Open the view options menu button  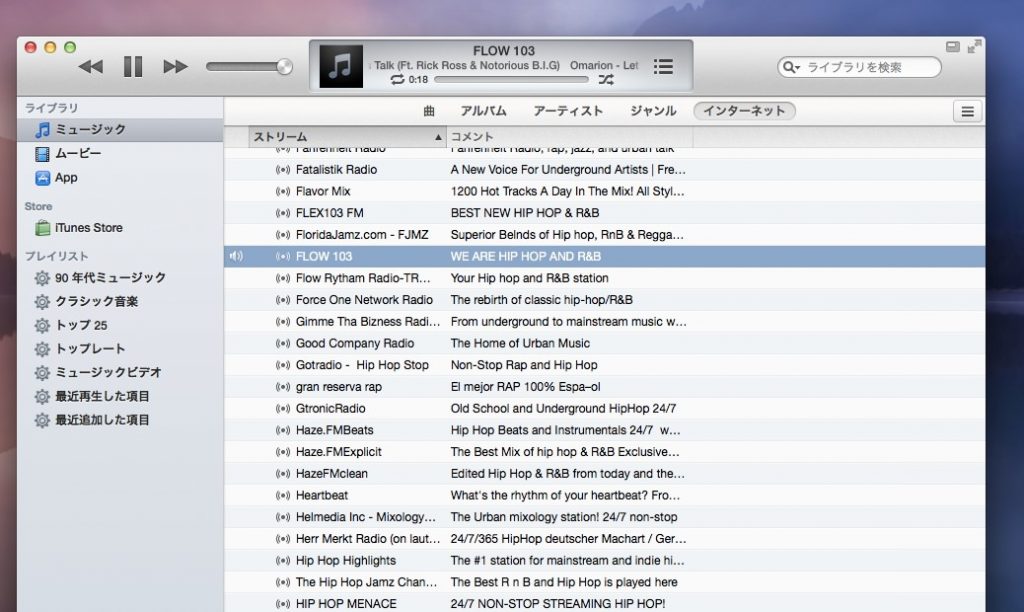pos(967,112)
